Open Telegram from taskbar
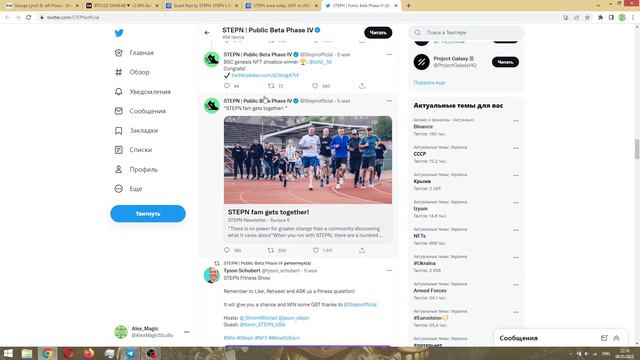640x360 pixels. tap(130, 353)
